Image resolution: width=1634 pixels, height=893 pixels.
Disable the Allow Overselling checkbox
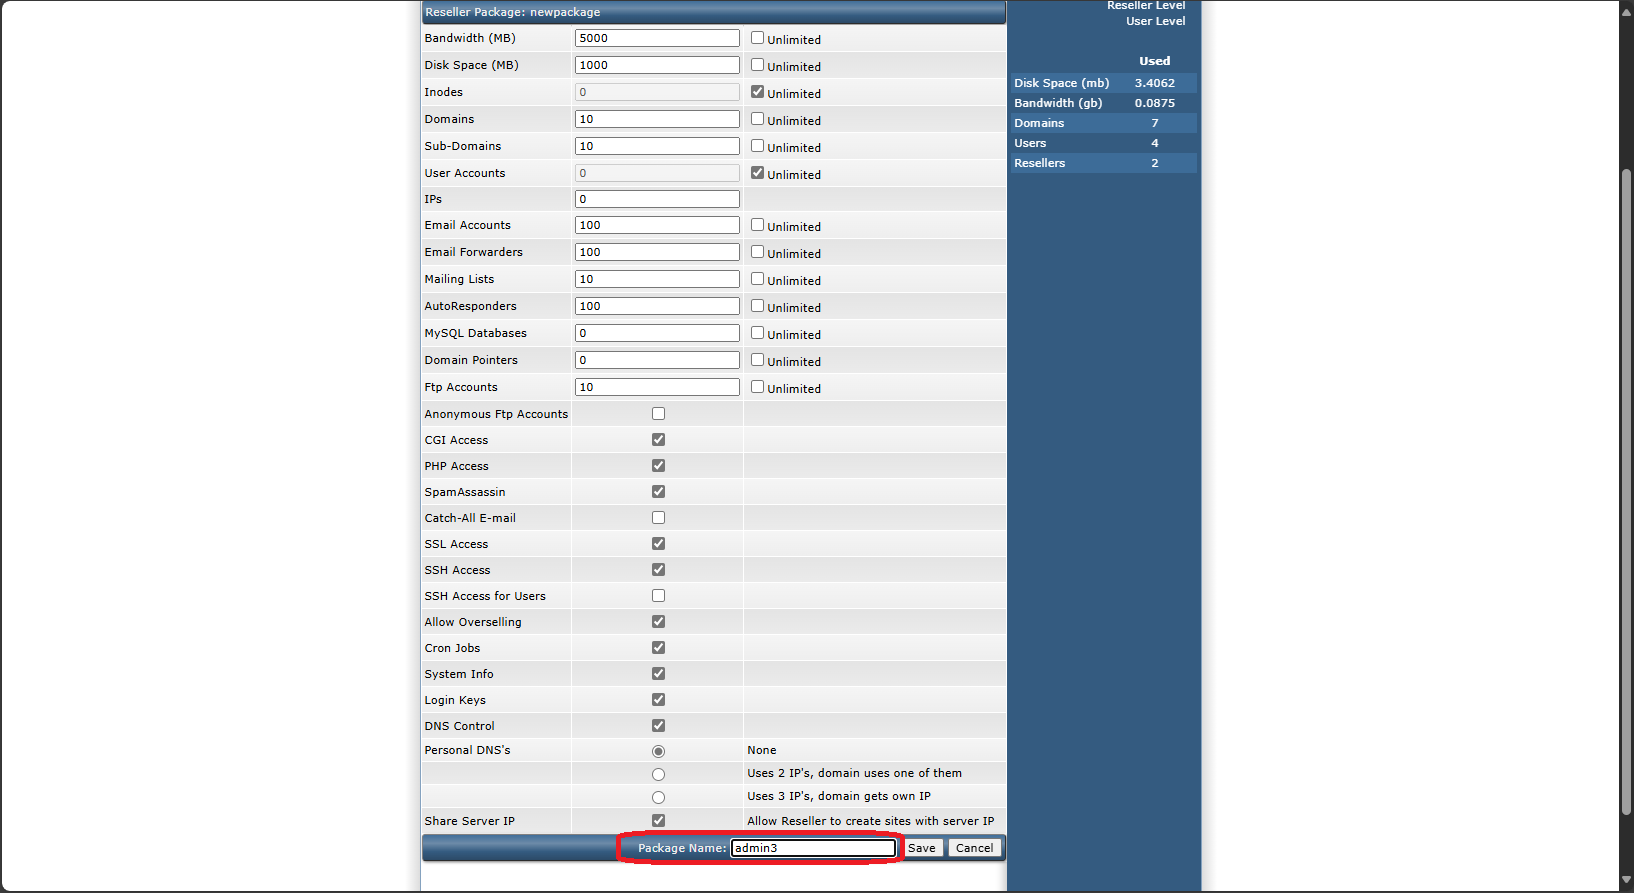pos(658,622)
